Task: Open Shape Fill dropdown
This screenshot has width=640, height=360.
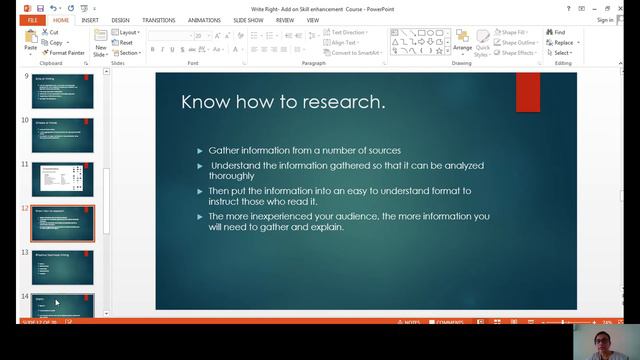Action: (x=511, y=32)
